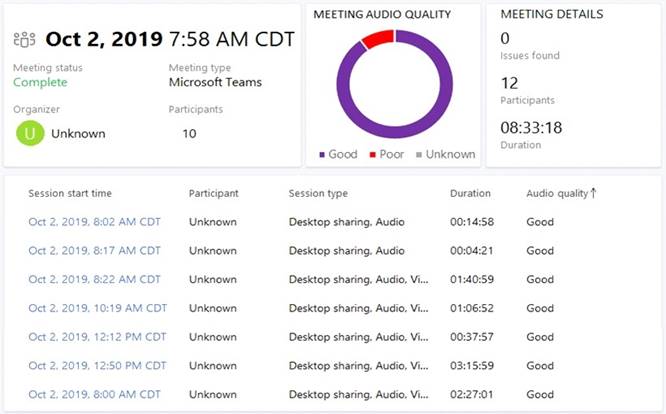Click the 02:27:01 duration cell
Screen dimensions: 666x414
(472, 394)
